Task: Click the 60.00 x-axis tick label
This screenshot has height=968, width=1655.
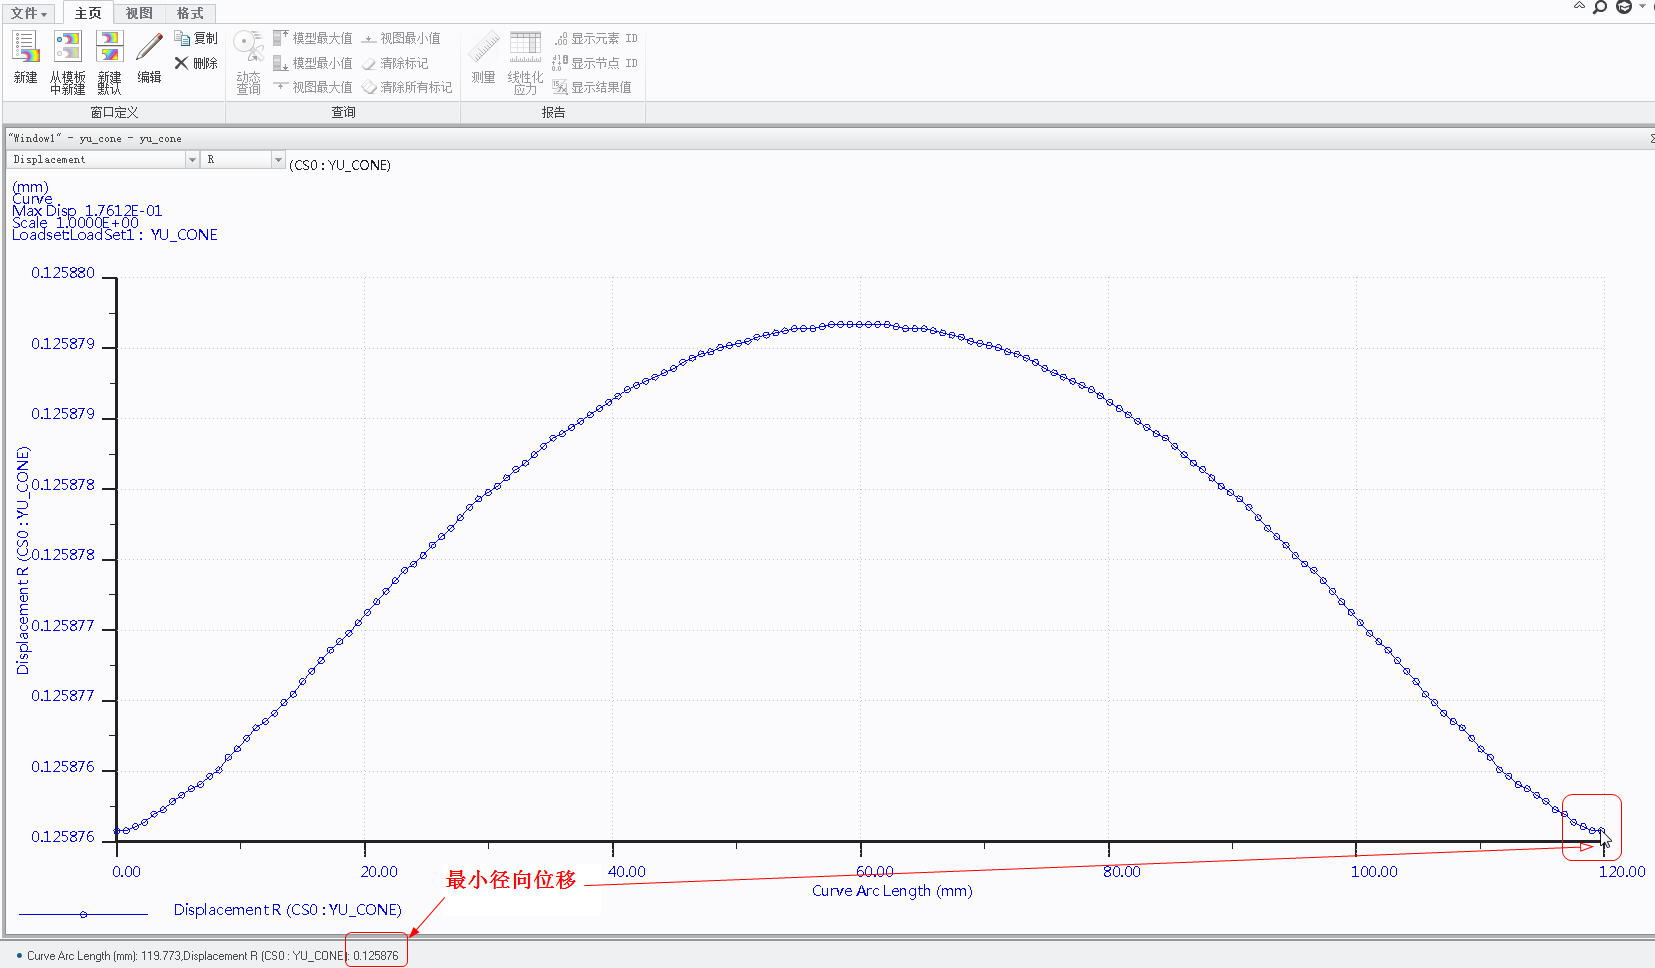Action: click(874, 872)
